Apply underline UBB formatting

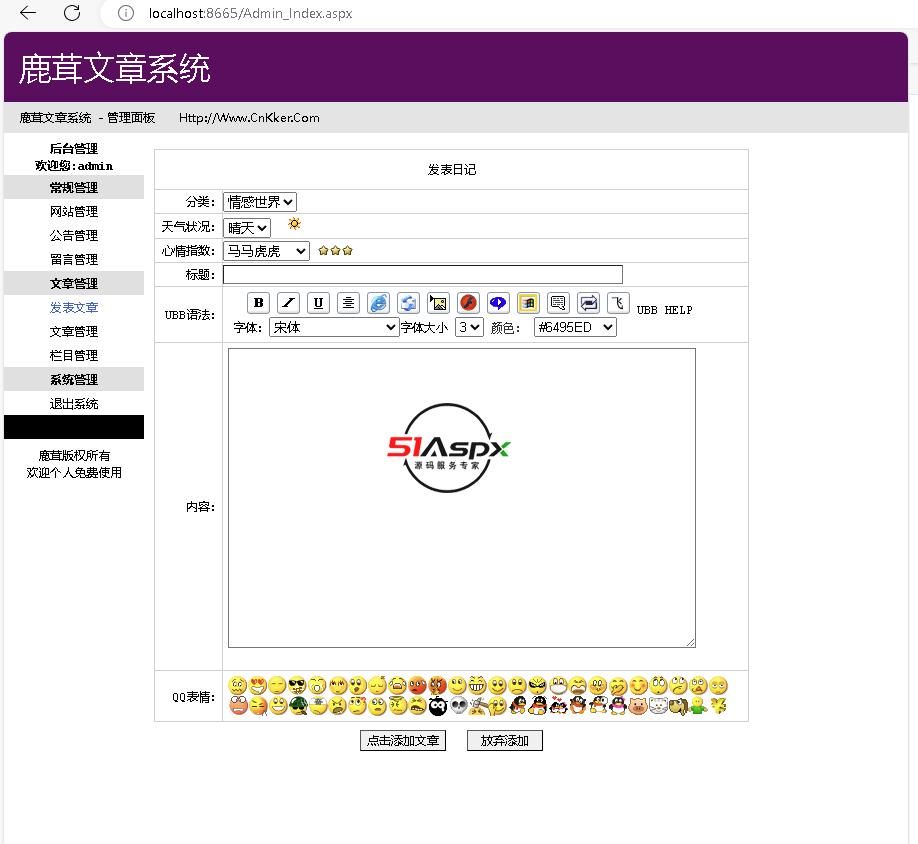[318, 303]
